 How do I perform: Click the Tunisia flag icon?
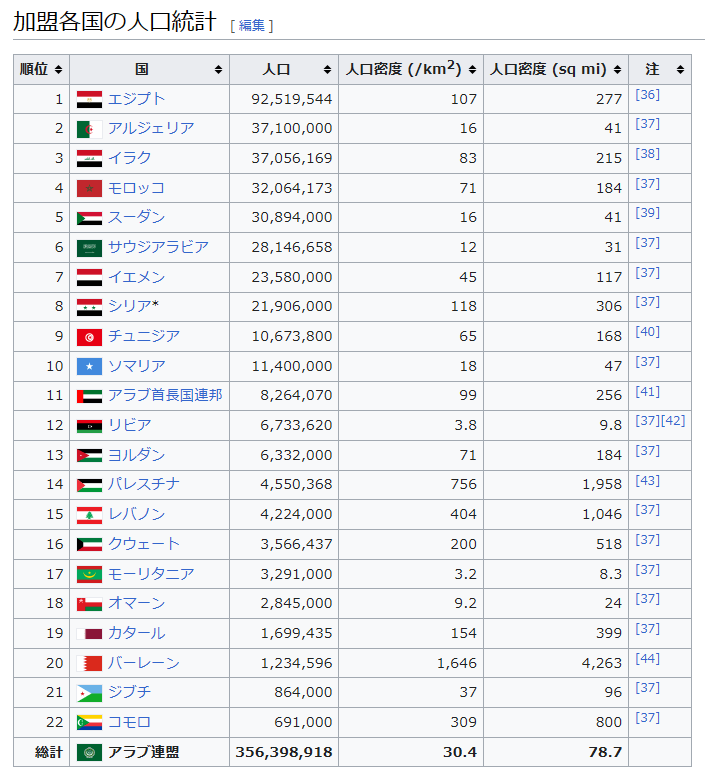pyautogui.click(x=89, y=337)
